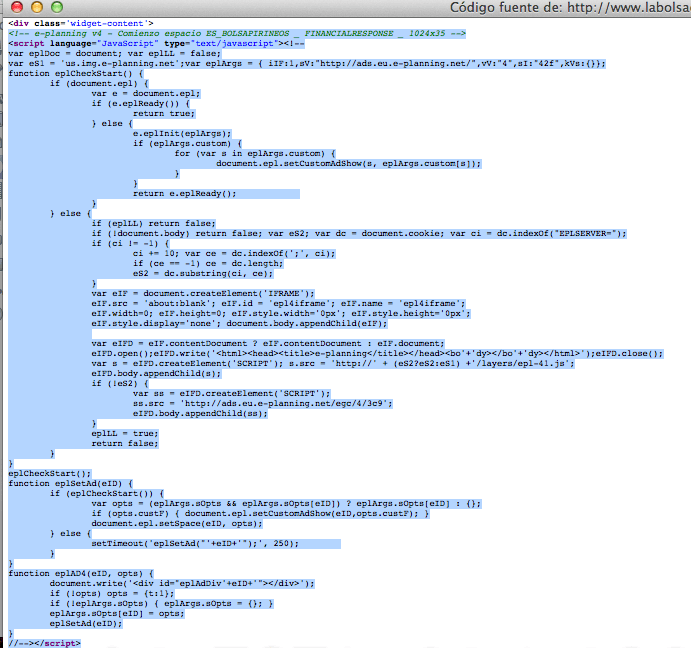
Task: Click line 'eIFD.body.appendChild(s);'
Action: pyautogui.click(x=156, y=373)
